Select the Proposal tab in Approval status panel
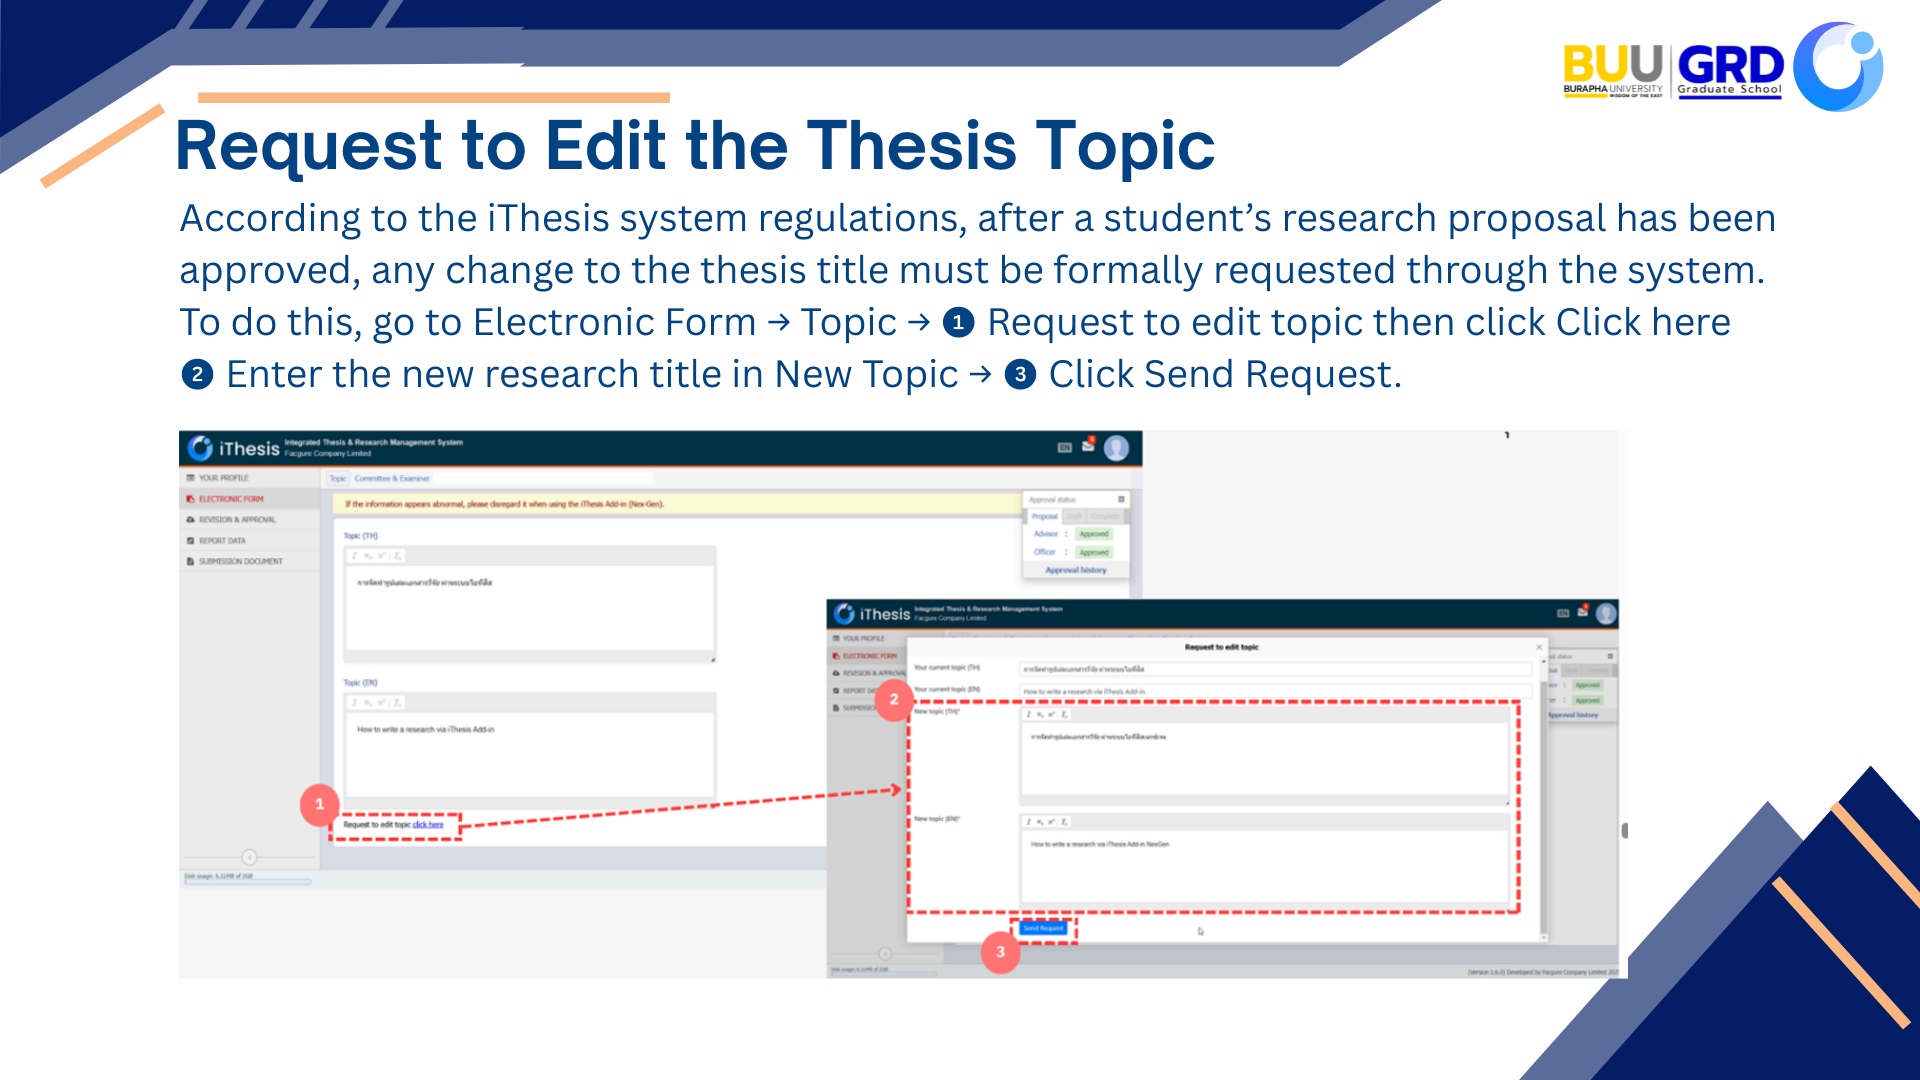This screenshot has width=1920, height=1080. click(x=1044, y=517)
